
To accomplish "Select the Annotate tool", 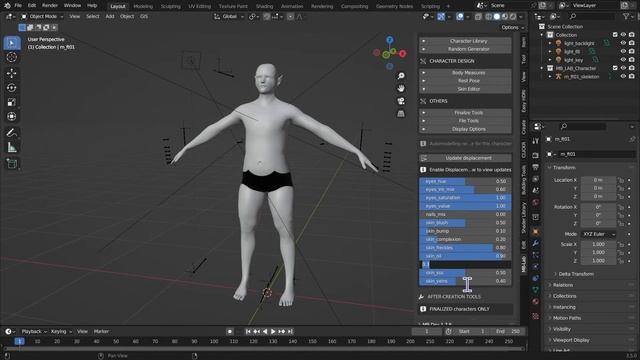I will [12, 133].
